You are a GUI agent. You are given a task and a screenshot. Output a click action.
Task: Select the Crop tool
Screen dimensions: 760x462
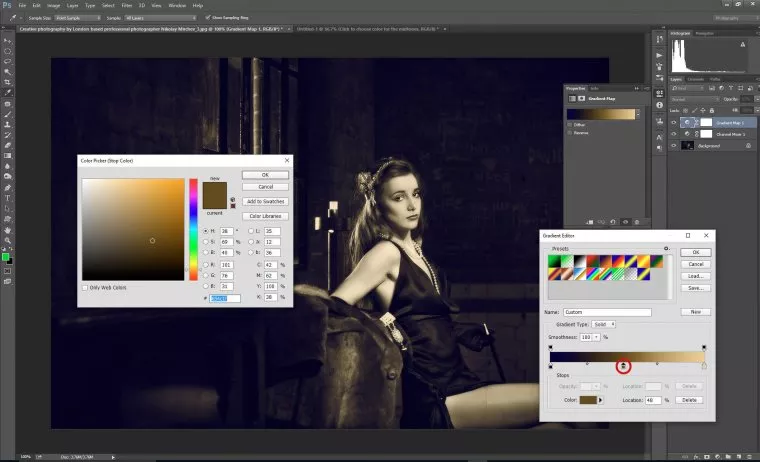coord(7,82)
